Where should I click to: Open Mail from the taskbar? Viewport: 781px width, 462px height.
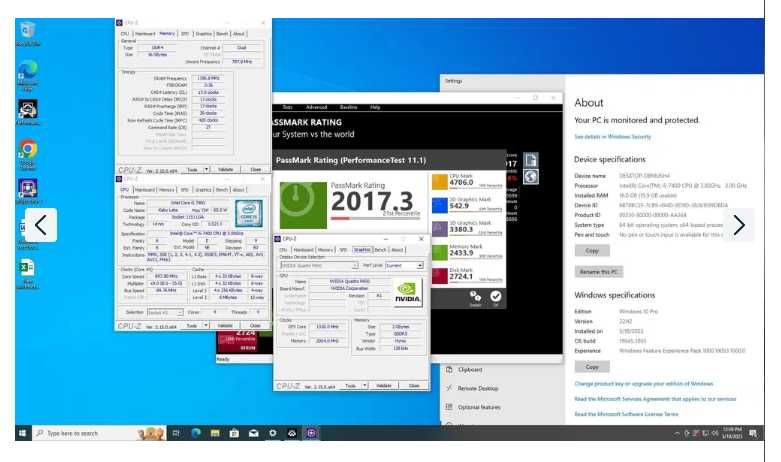(x=254, y=433)
